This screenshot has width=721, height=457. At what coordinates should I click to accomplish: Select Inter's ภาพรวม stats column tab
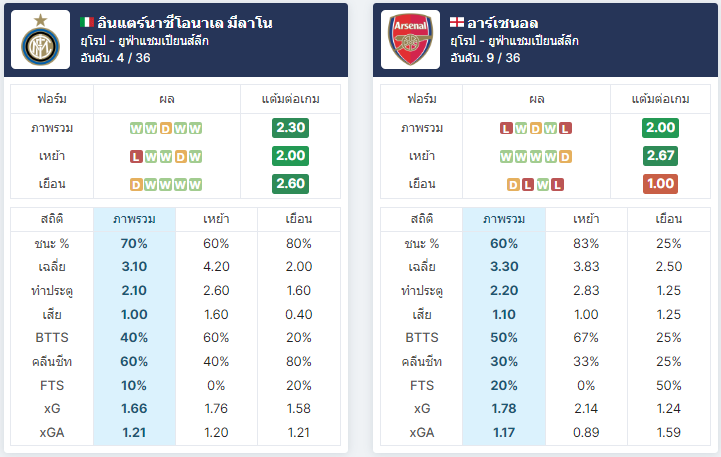(x=134, y=219)
